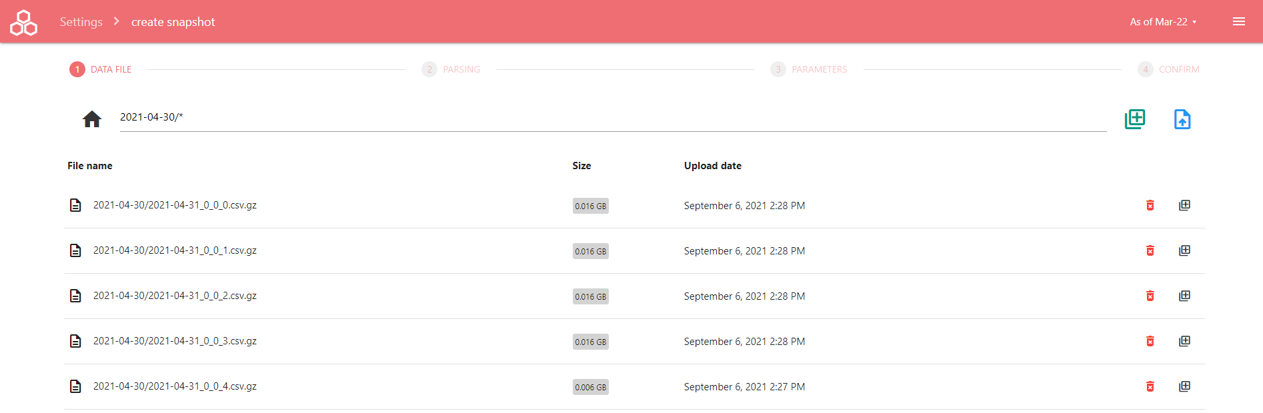Delete the 2021-04-31_0_0_2.csv.gz file
The image size is (1263, 413).
pyautogui.click(x=1150, y=296)
